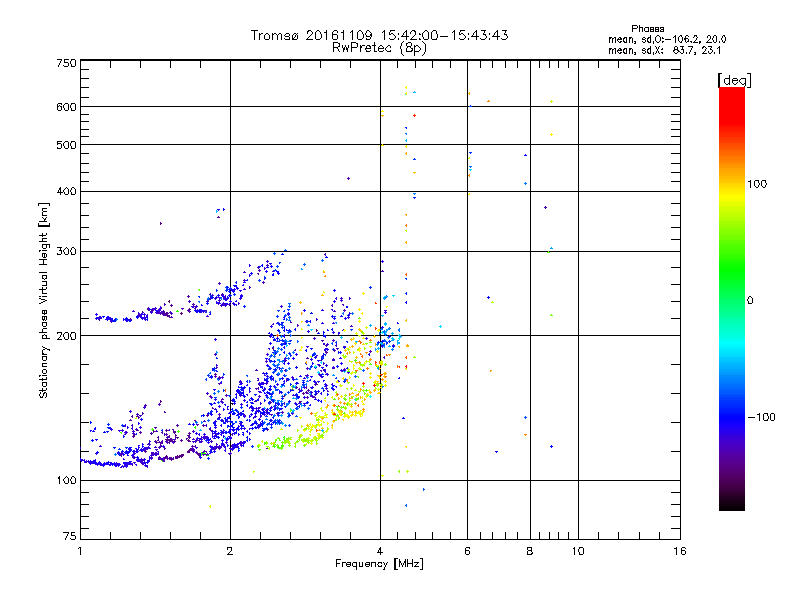Click the y-axis tick label '75'
Screen dimensions: 800x600
(x=70, y=536)
